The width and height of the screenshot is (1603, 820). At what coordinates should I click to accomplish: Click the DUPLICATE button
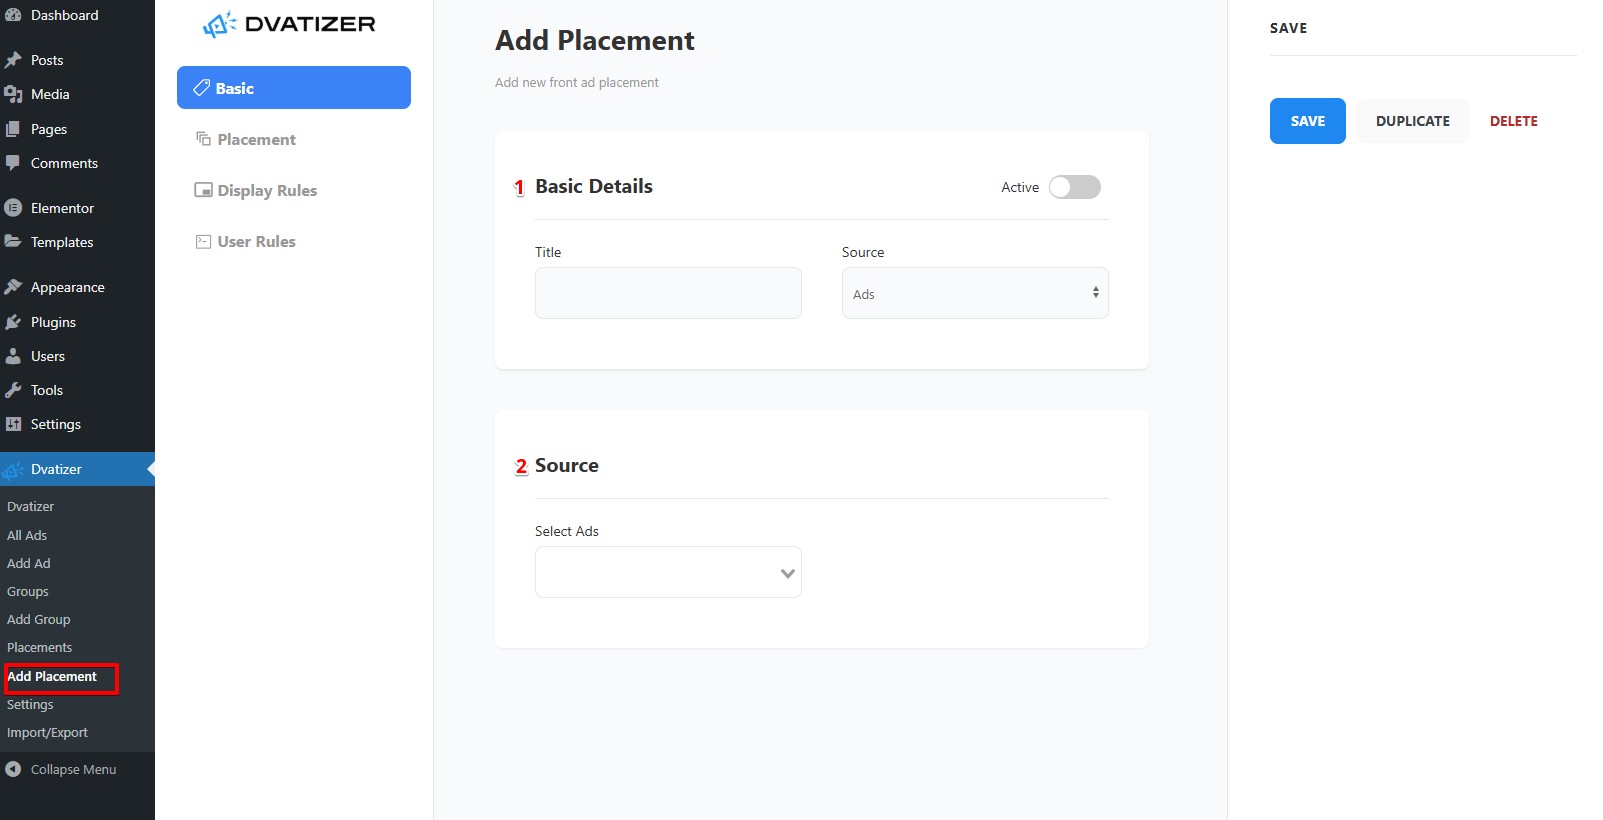[x=1412, y=121]
